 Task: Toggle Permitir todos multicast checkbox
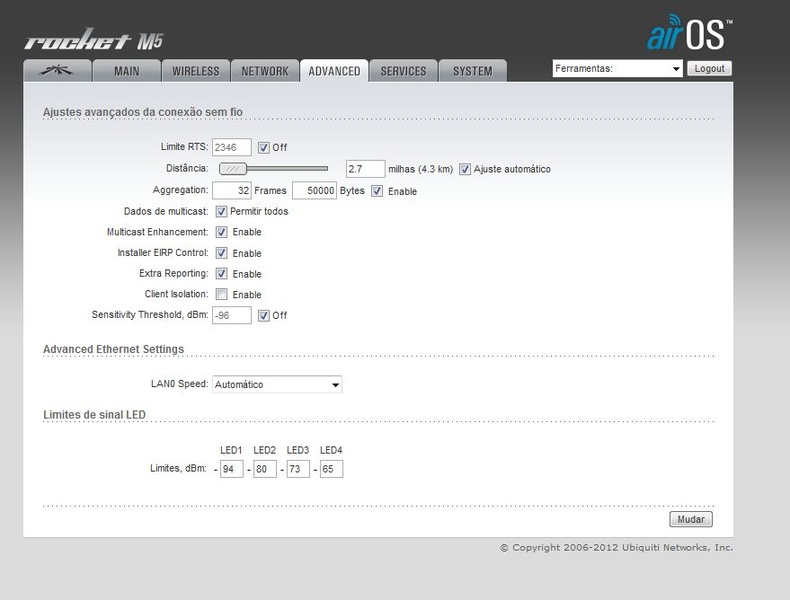pos(221,211)
